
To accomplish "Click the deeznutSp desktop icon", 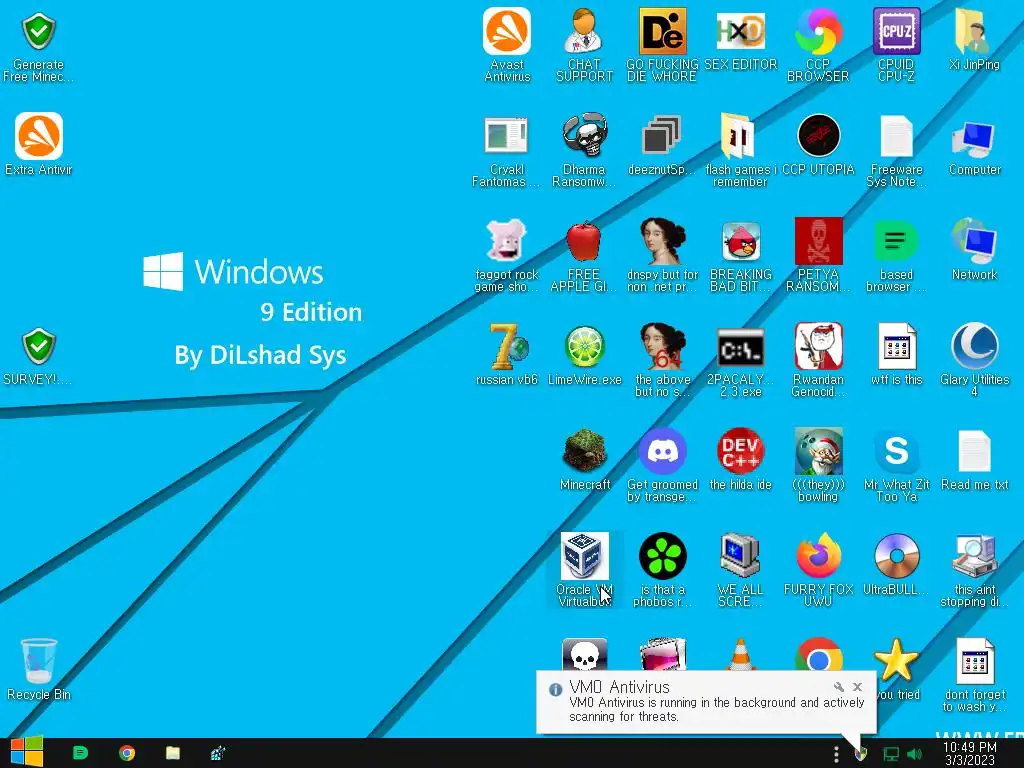I will pos(662,145).
